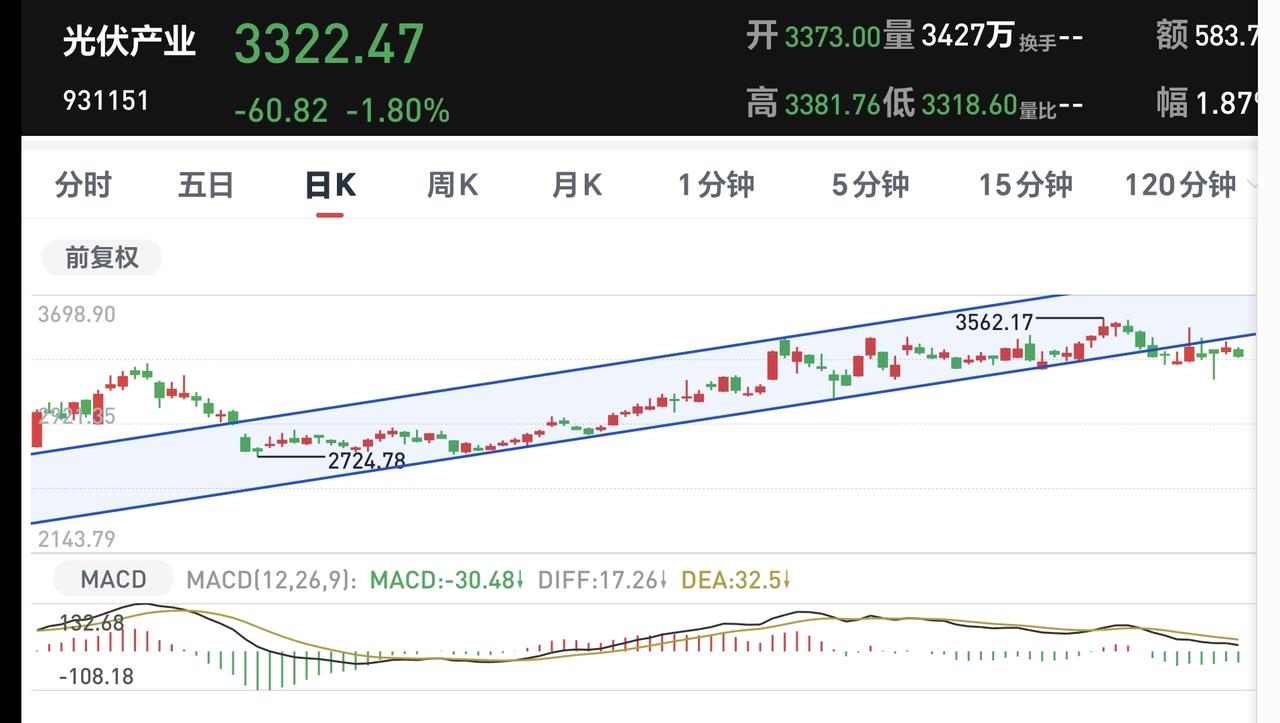The height and width of the screenshot is (723, 1280).
Task: Click the DEA:32.5 value
Action: [x=737, y=580]
